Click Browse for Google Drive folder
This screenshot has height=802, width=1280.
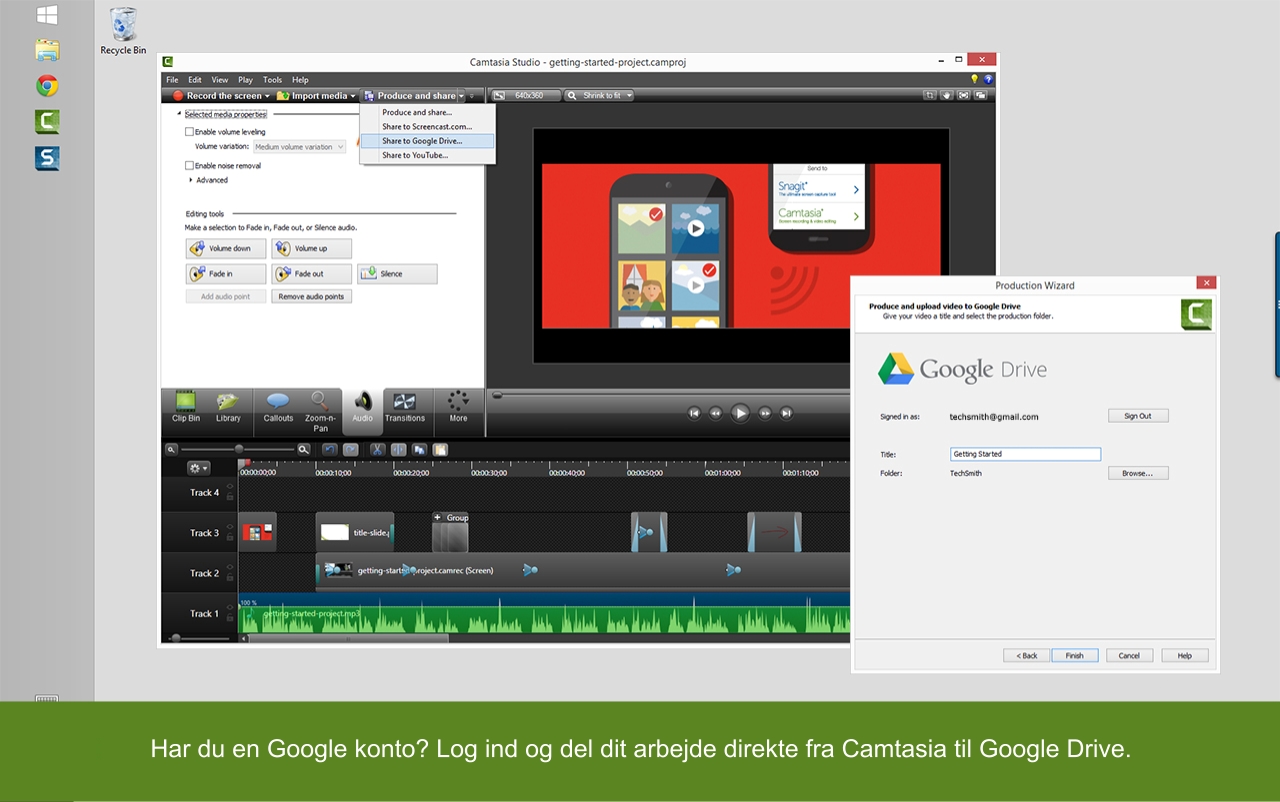pyautogui.click(x=1138, y=473)
